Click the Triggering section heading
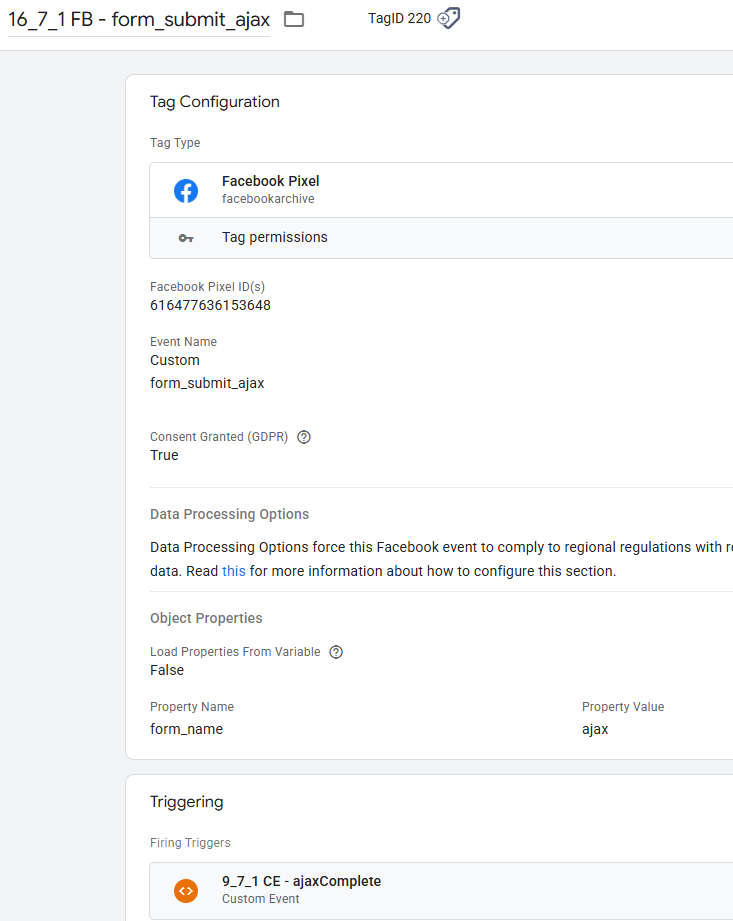Screen dimensions: 733x921 [x=187, y=802]
